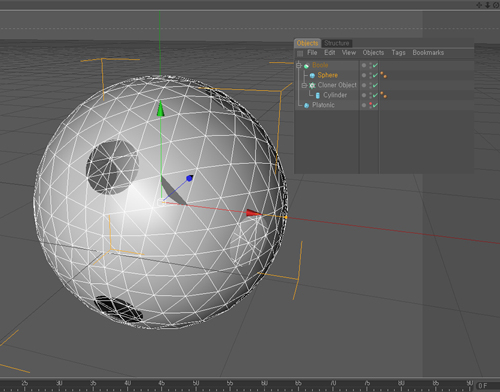Collapse the Cloner Object hierarchy
The image size is (500, 392).
coord(304,86)
